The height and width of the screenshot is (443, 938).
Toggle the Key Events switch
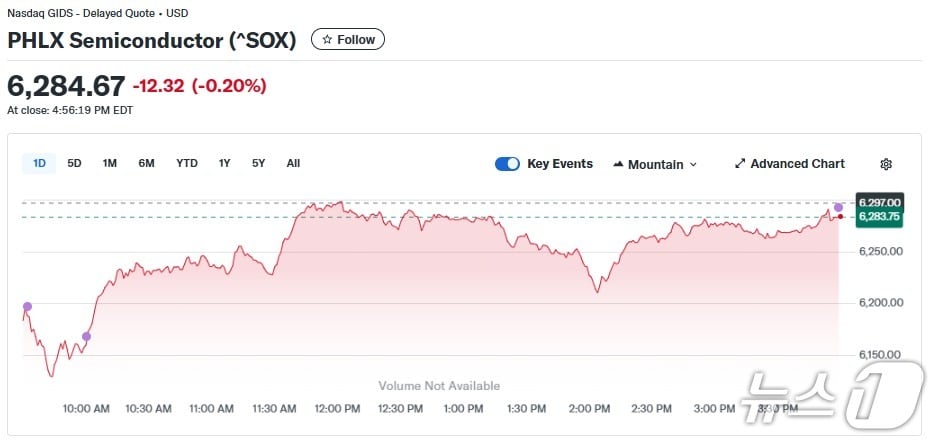coord(507,164)
